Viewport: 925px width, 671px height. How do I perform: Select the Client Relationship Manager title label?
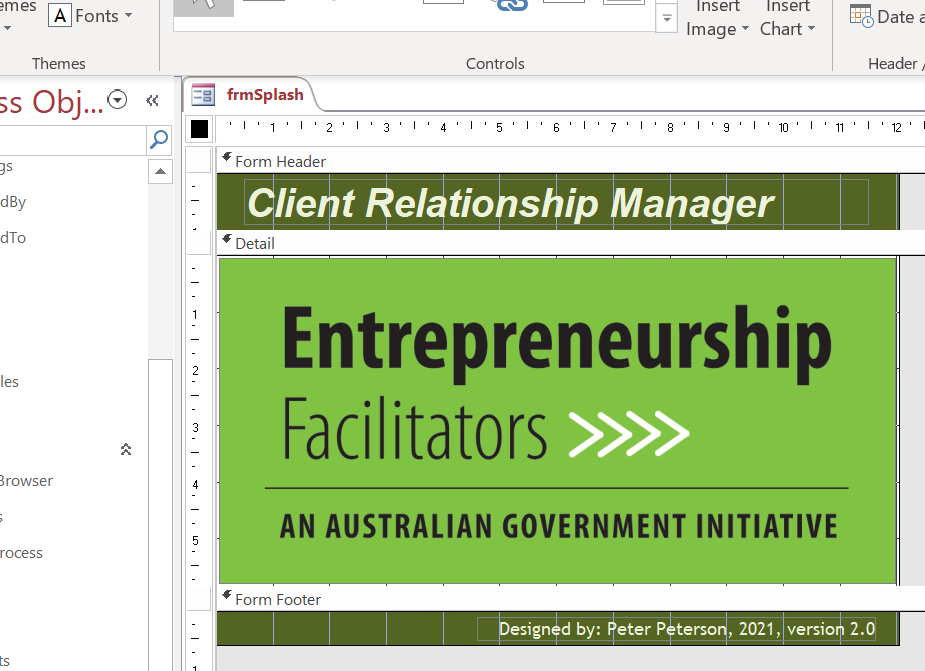point(556,202)
